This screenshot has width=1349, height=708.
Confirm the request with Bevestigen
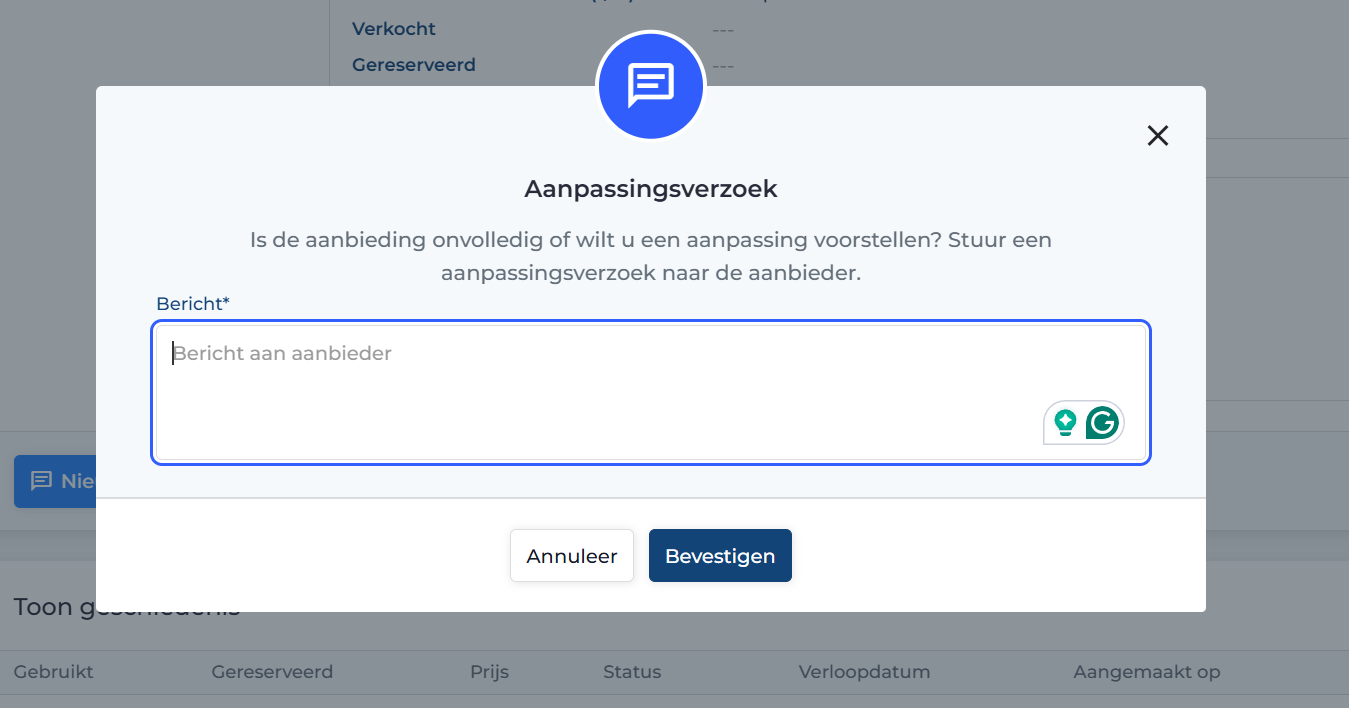click(720, 556)
